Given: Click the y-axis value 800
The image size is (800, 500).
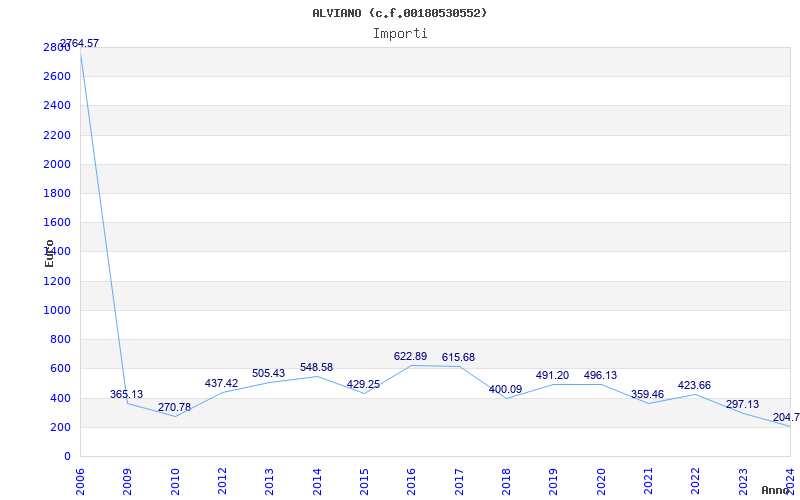Looking at the screenshot, I should pos(60,339).
